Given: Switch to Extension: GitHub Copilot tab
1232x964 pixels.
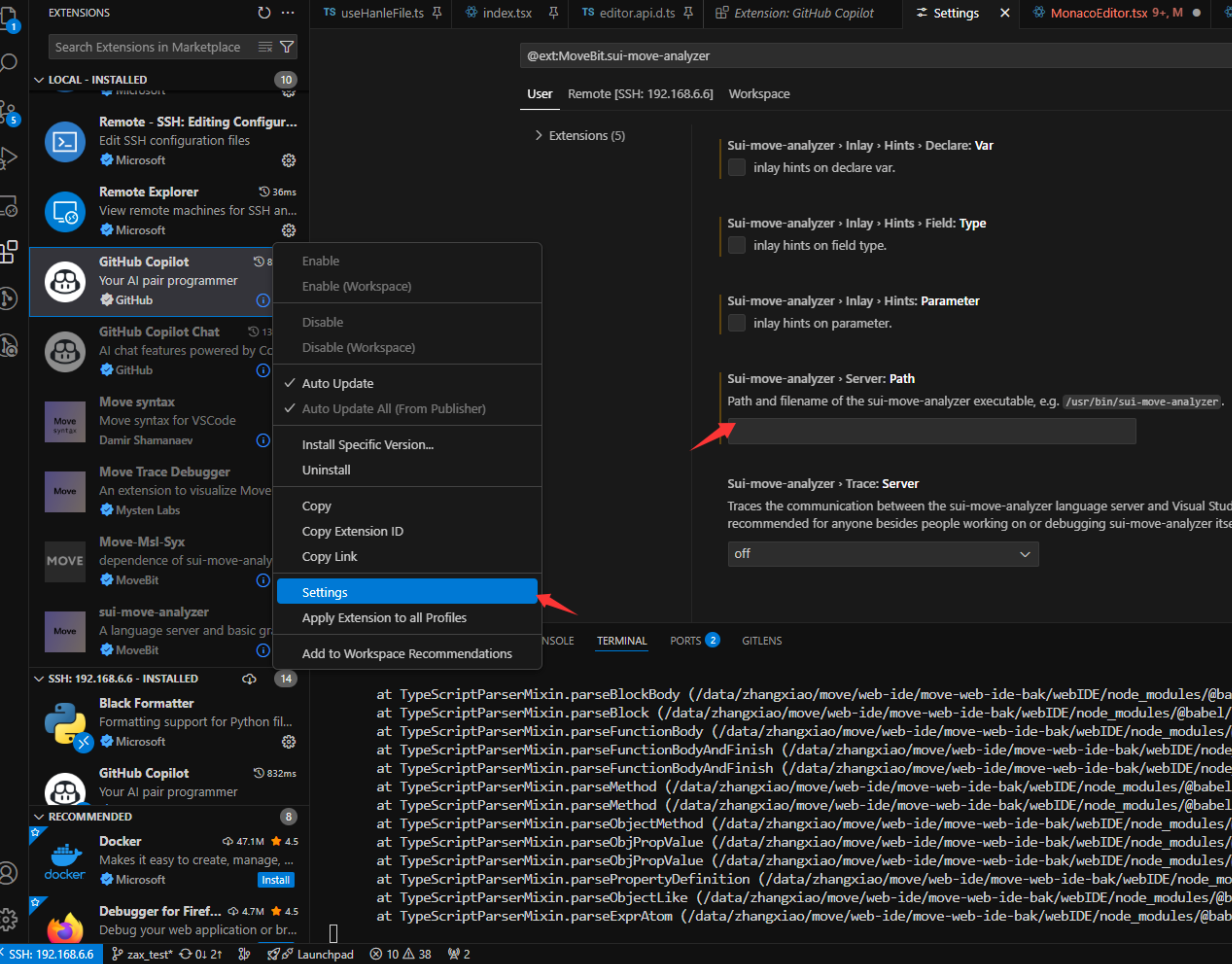Looking at the screenshot, I should [803, 13].
